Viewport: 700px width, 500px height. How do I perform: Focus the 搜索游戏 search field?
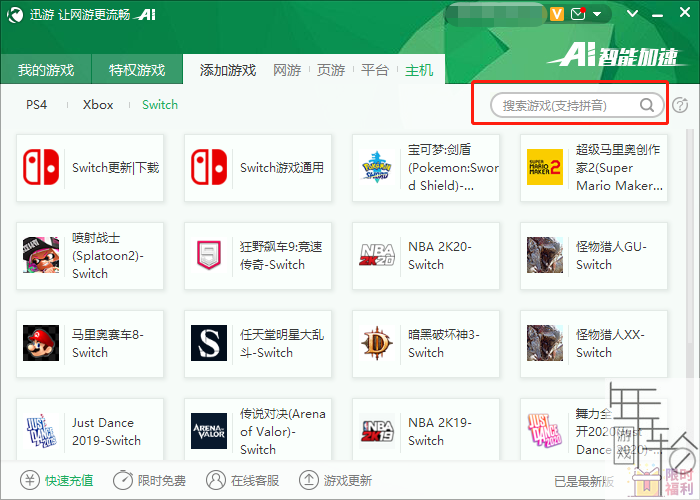577,105
